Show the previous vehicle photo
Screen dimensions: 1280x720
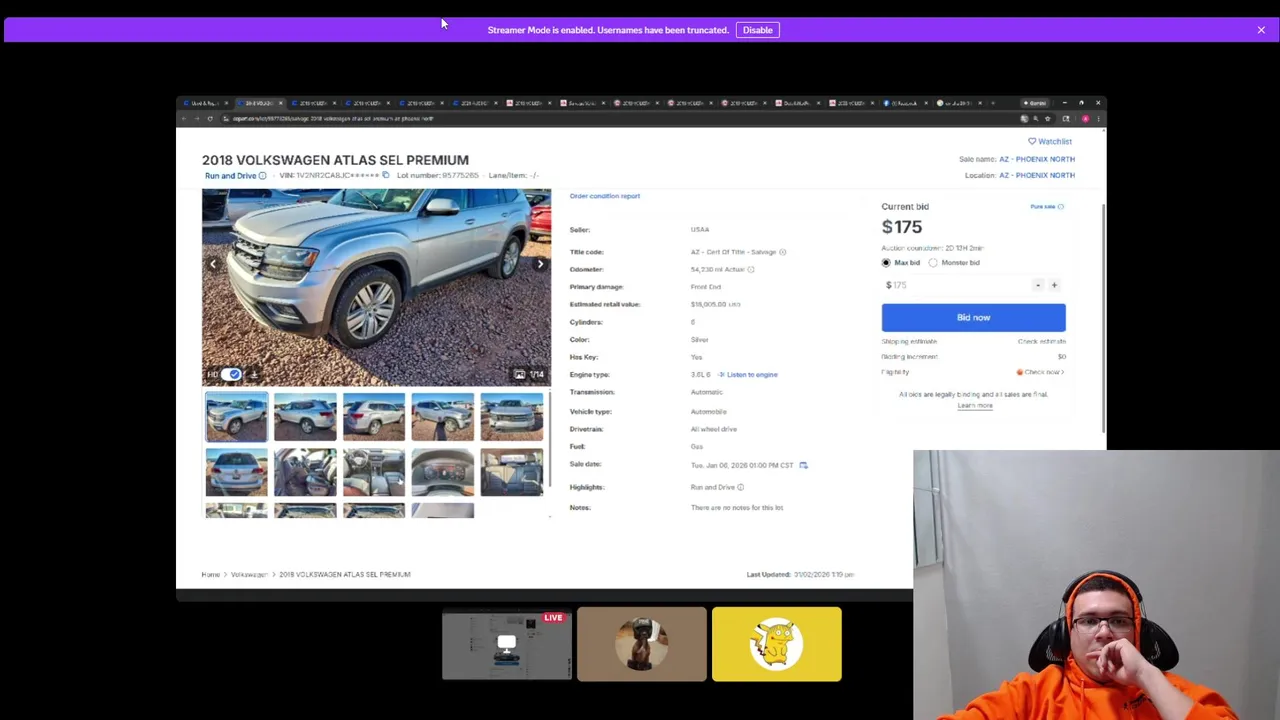point(213,264)
